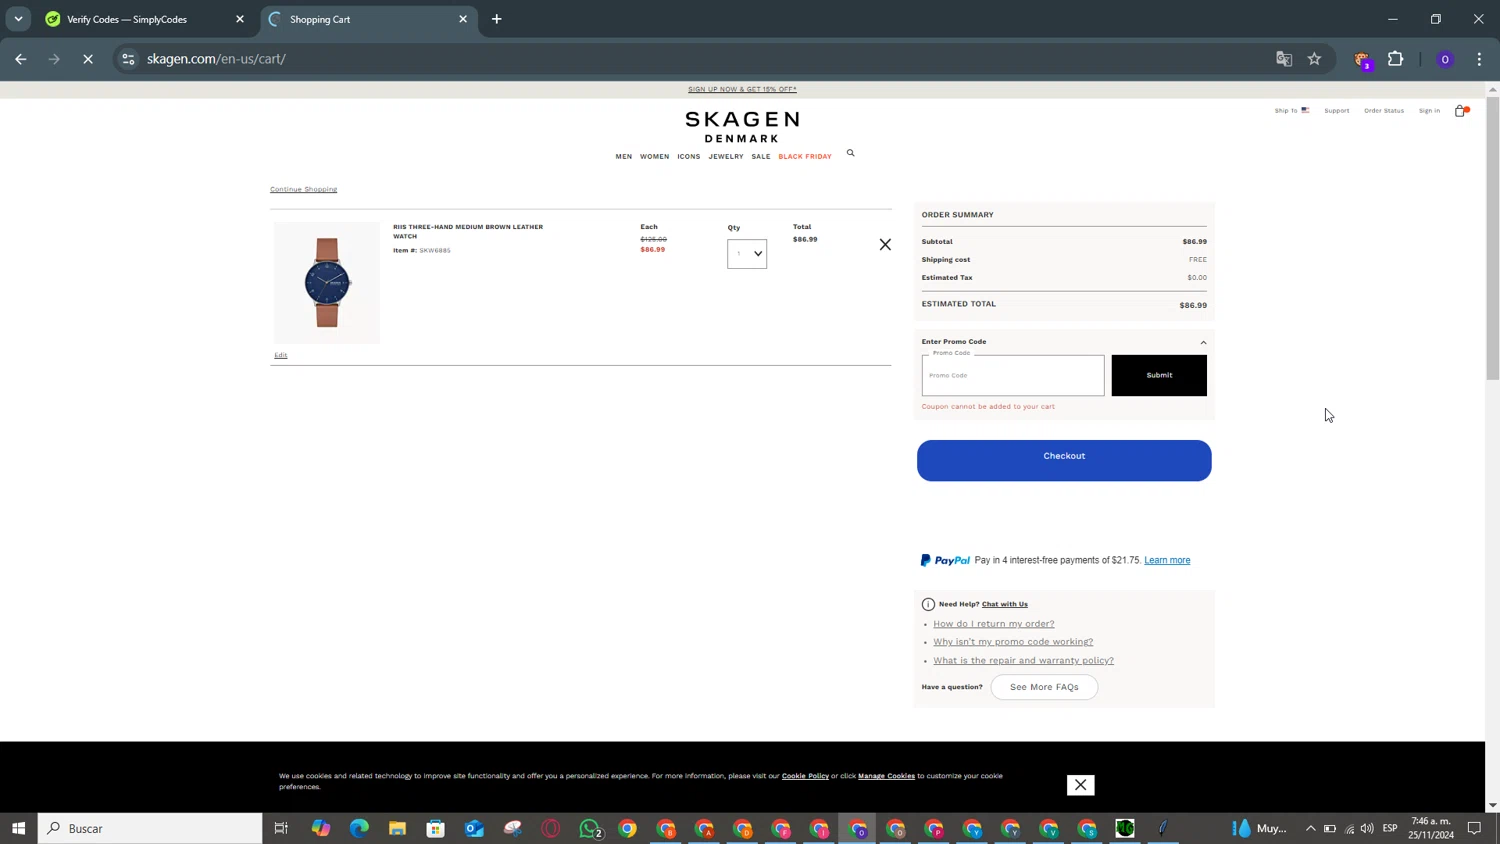Show hidden system tray icons

point(1310,828)
